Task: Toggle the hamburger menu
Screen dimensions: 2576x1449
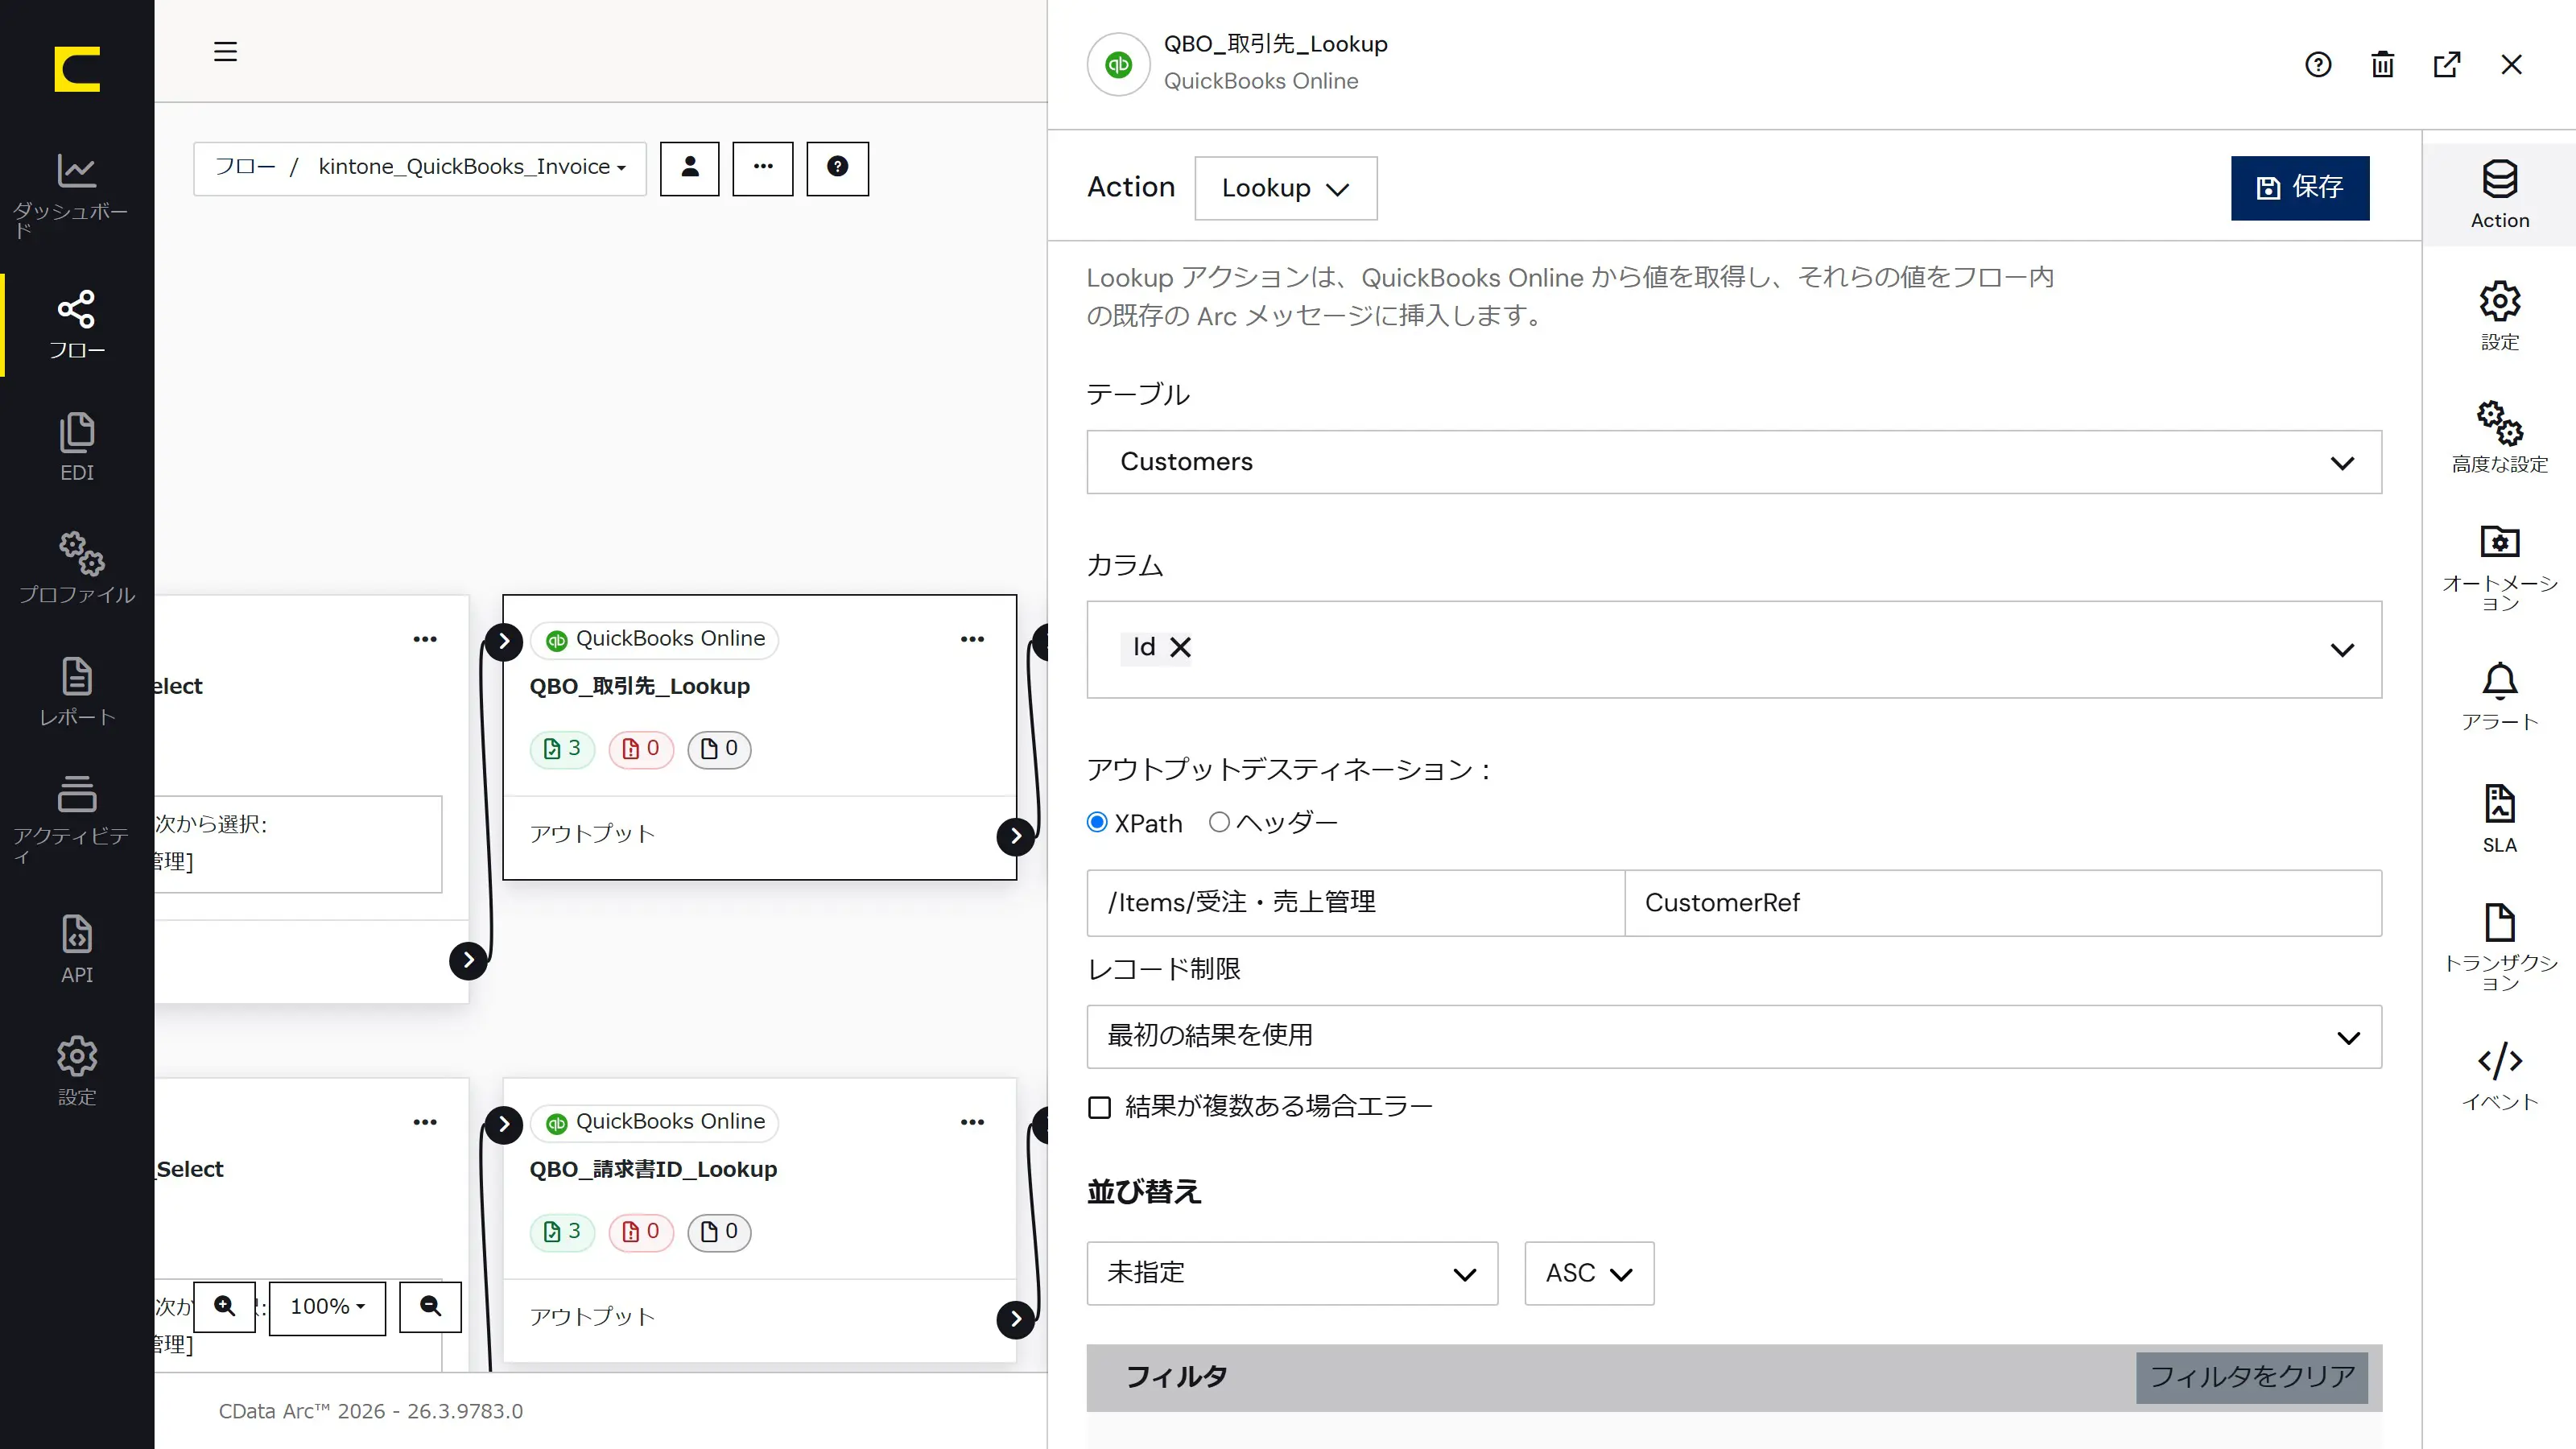Action: [226, 51]
